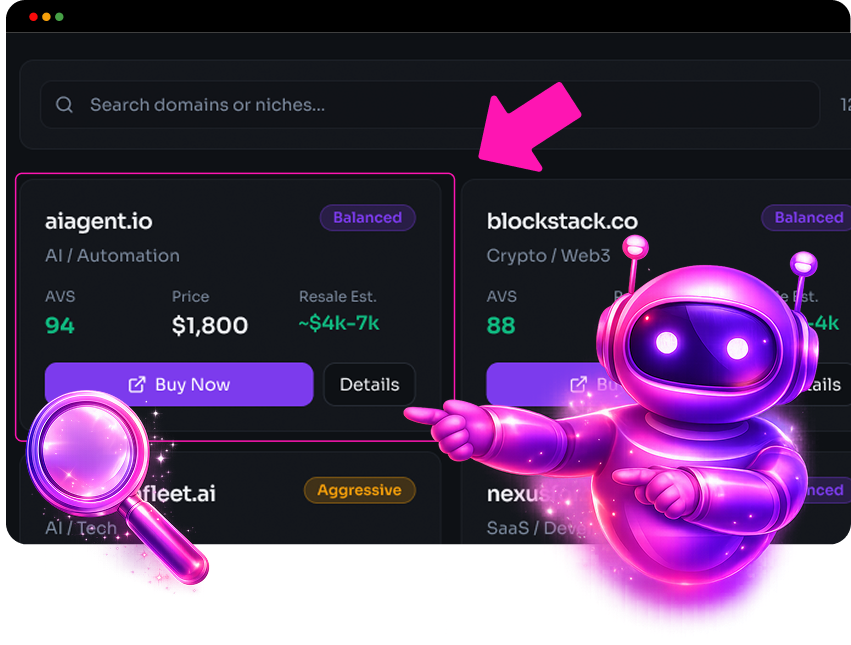Click the external-link icon on aiagent.io Buy Now

(137, 384)
